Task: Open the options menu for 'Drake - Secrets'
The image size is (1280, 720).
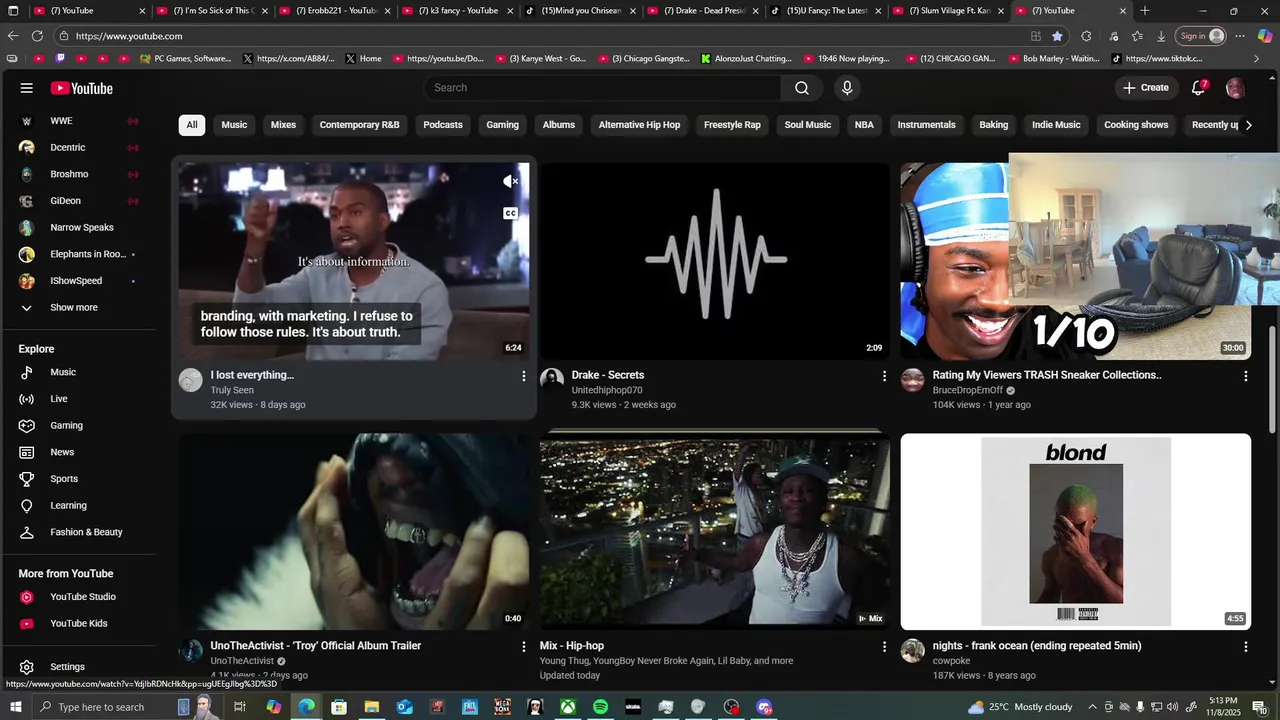Action: (x=884, y=376)
